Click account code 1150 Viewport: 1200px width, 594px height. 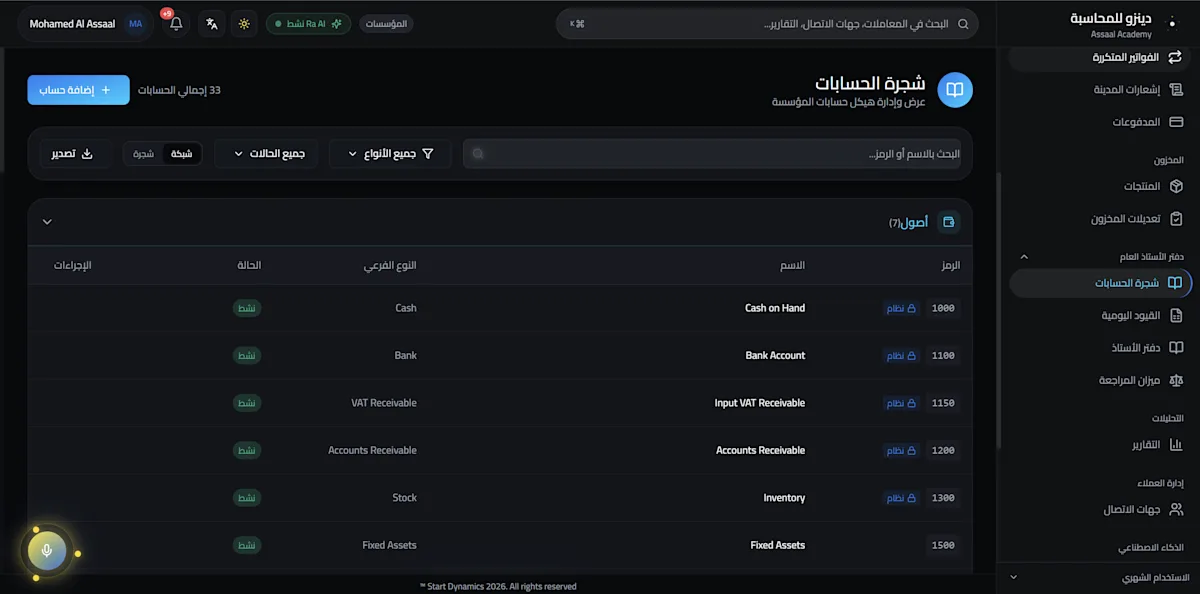click(943, 403)
